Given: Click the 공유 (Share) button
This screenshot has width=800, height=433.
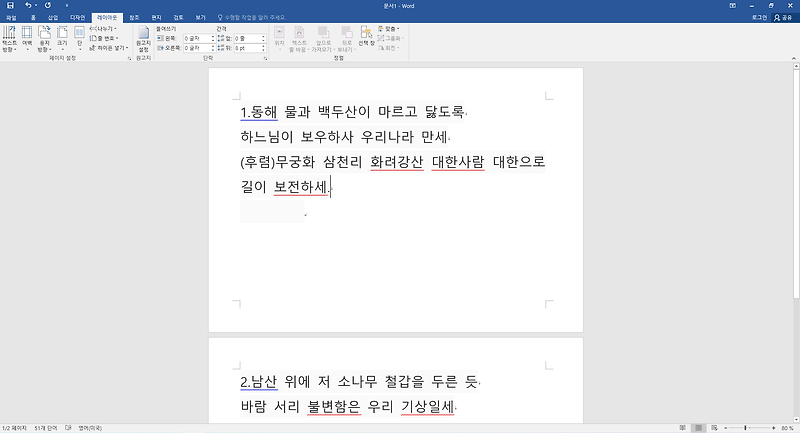Looking at the screenshot, I should tap(783, 17).
